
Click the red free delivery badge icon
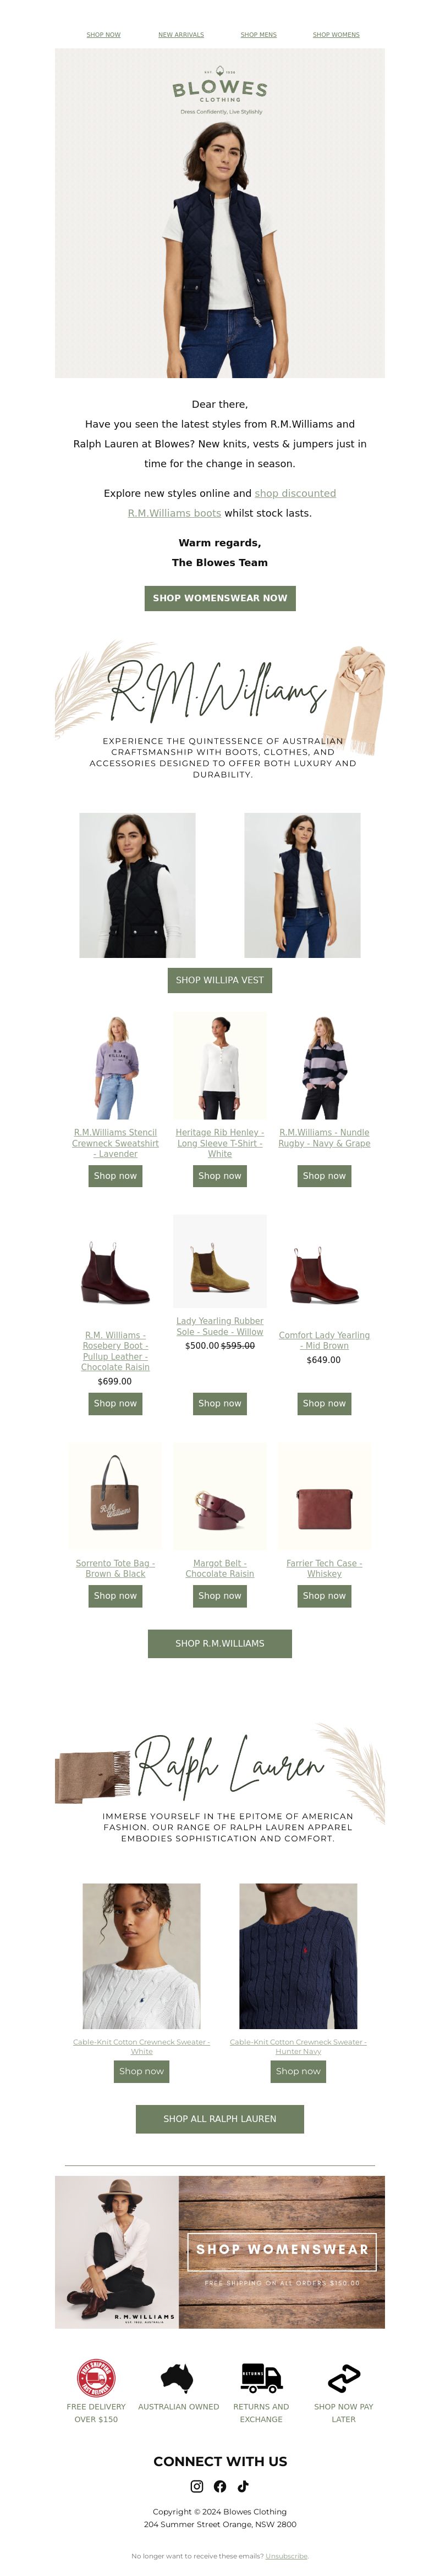click(96, 2377)
